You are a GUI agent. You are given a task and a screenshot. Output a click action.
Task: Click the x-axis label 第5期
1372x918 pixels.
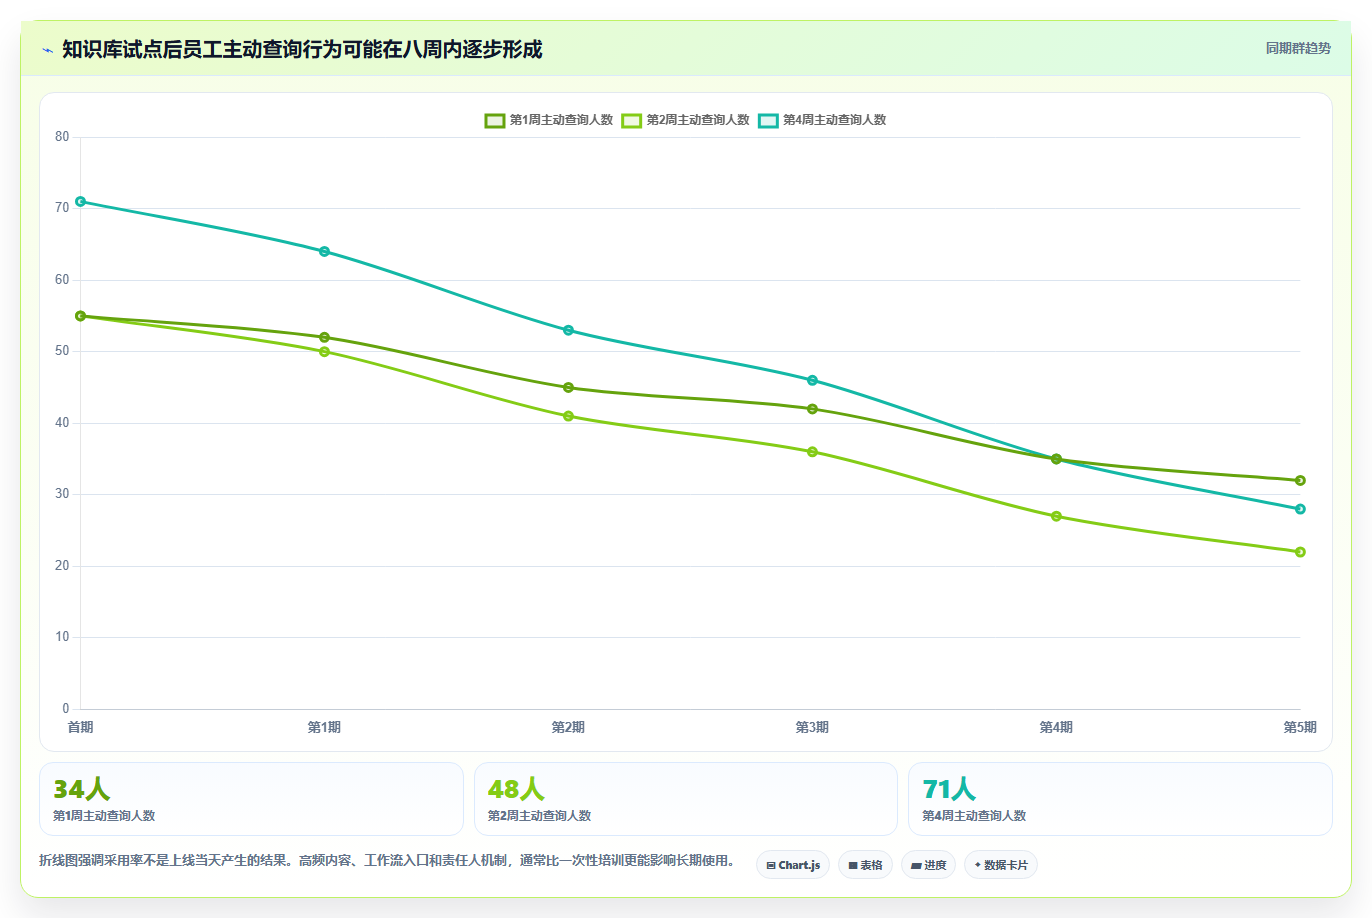pyautogui.click(x=1300, y=727)
